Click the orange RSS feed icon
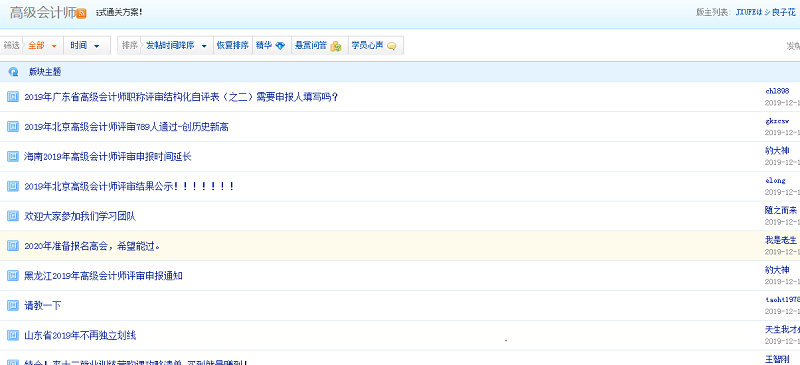Viewport: 800px width, 365px height. (82, 14)
